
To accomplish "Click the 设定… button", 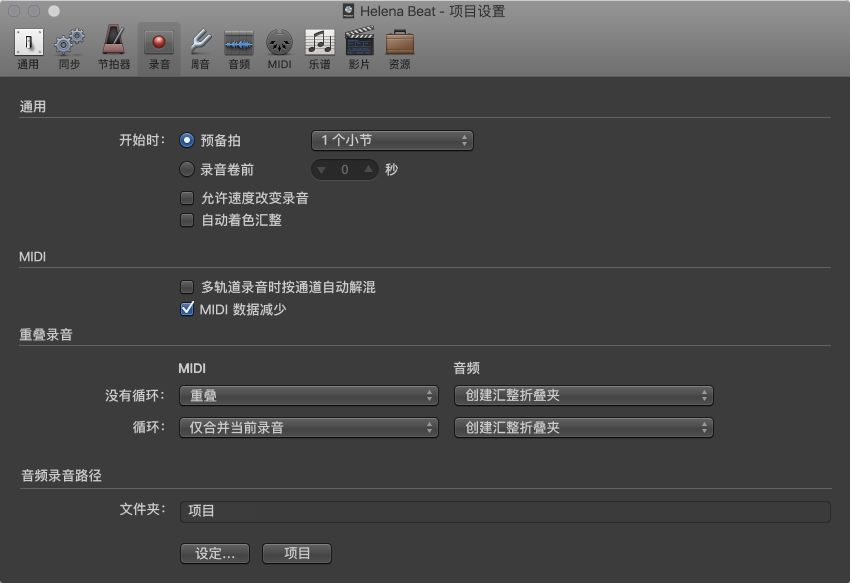I will coord(215,554).
